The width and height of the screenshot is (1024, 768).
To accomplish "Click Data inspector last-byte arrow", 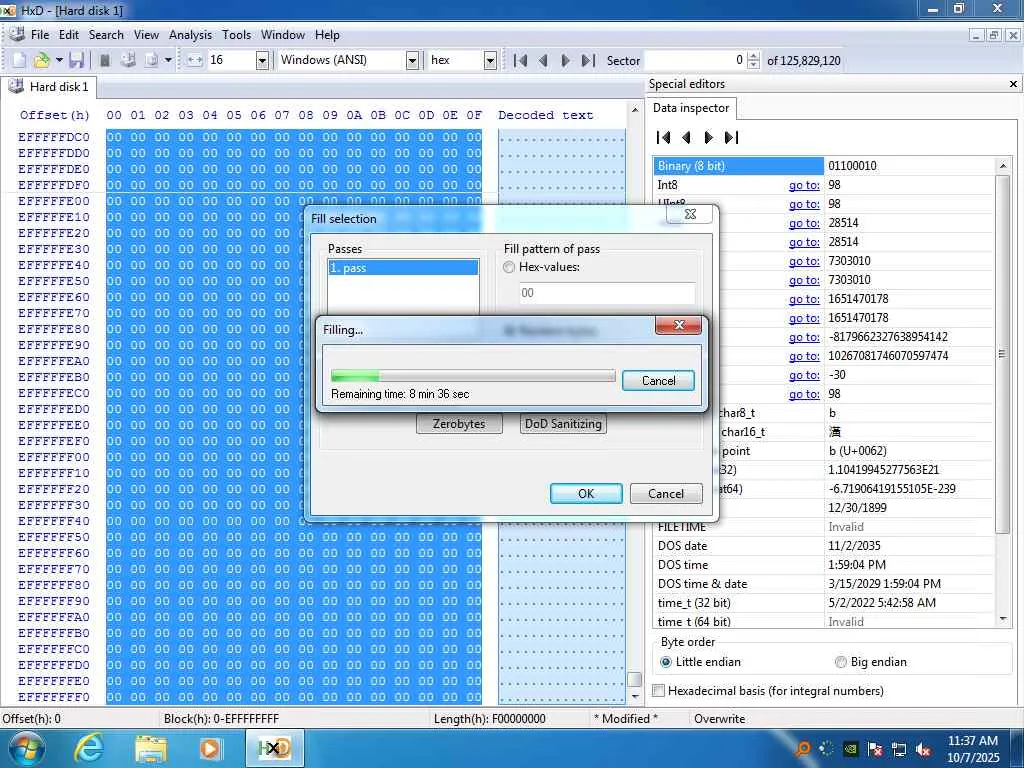I will coord(731,137).
